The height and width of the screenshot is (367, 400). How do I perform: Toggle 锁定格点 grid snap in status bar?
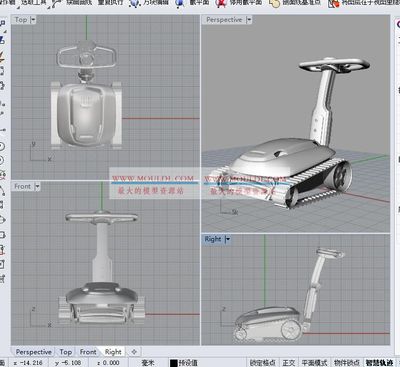262,363
